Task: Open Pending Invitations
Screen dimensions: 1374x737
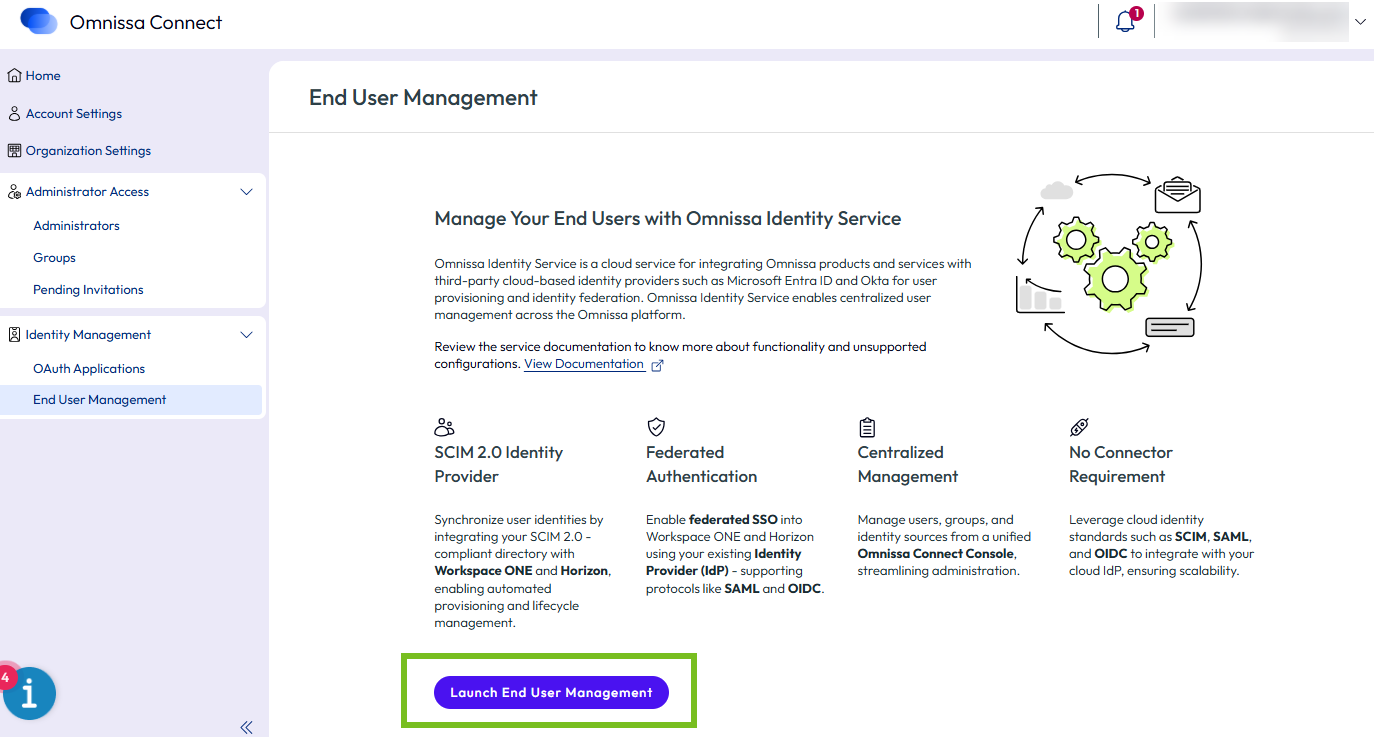Action: tap(88, 290)
